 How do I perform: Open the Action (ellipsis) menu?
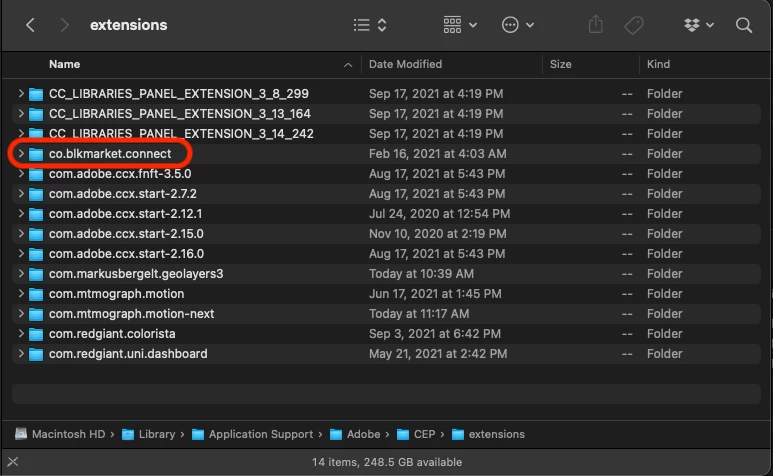tap(517, 25)
